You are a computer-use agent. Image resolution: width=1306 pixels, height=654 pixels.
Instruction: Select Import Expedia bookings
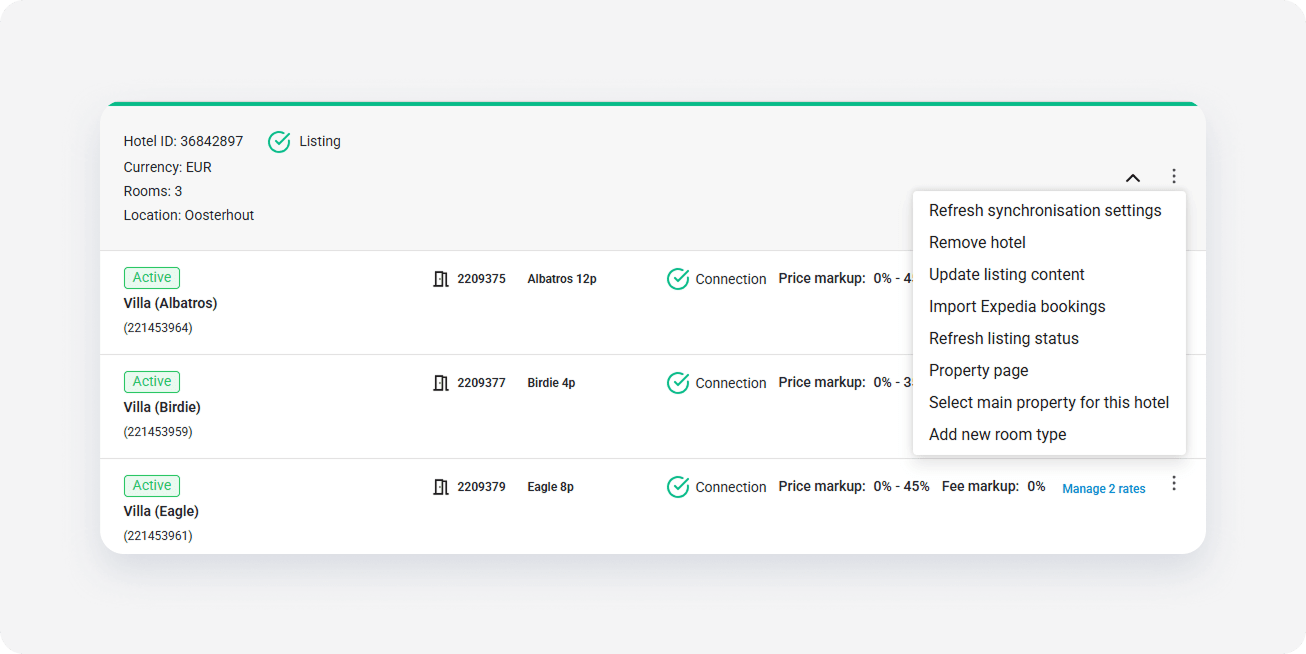1049,307
